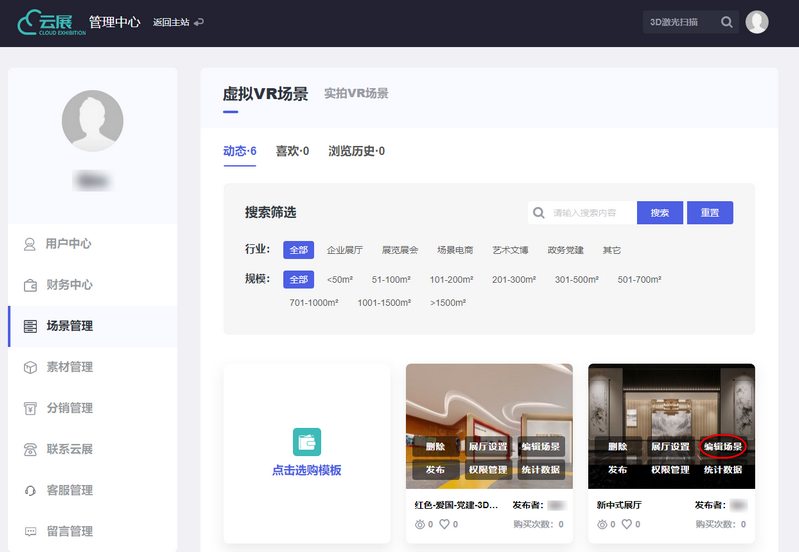
Task: Click the 重置 button to reset filters
Action: coord(710,213)
